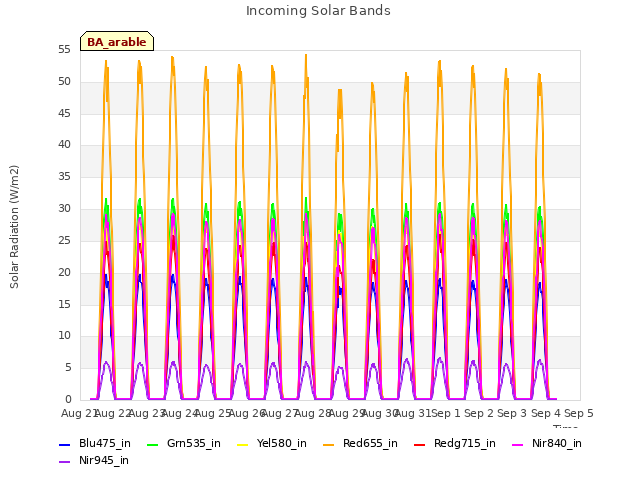The height and width of the screenshot is (480, 640).
Task: Click the Blu475_in legend label
Action: tap(105, 443)
